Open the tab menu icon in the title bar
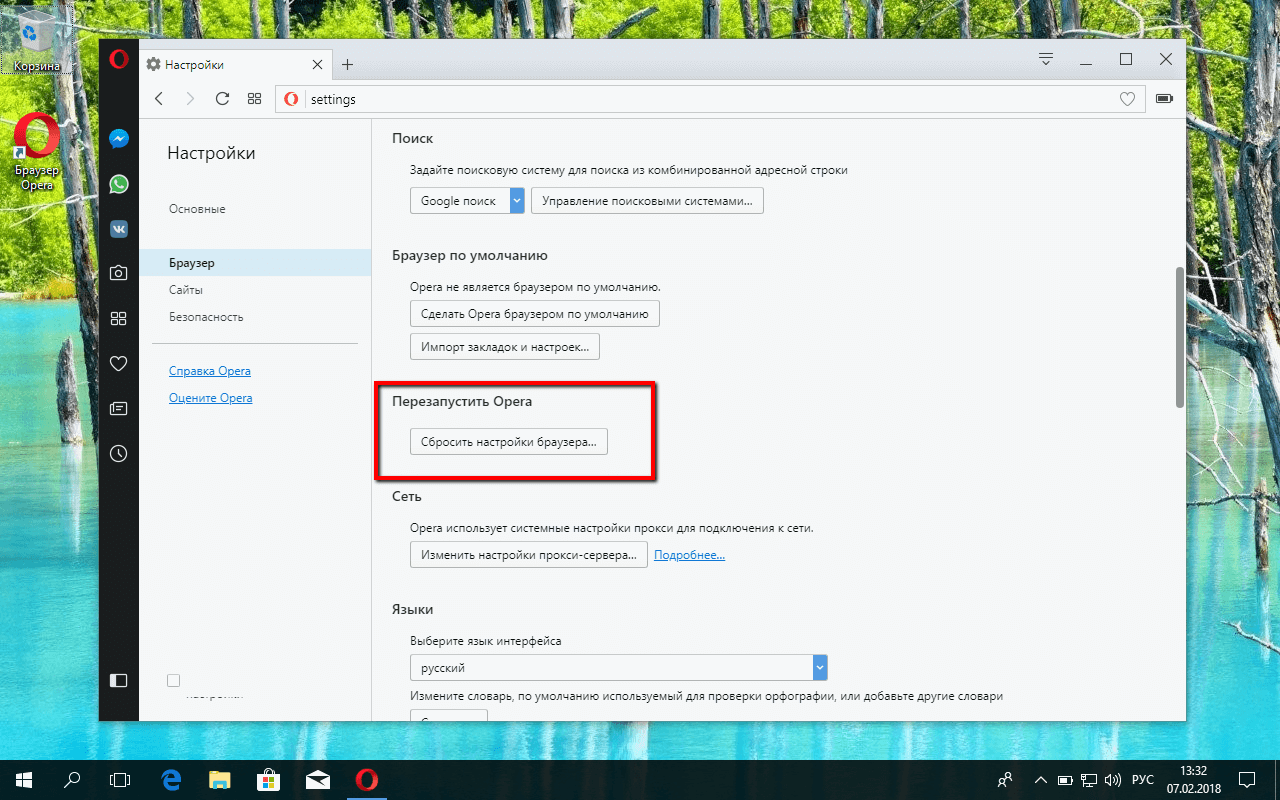 [x=1046, y=59]
